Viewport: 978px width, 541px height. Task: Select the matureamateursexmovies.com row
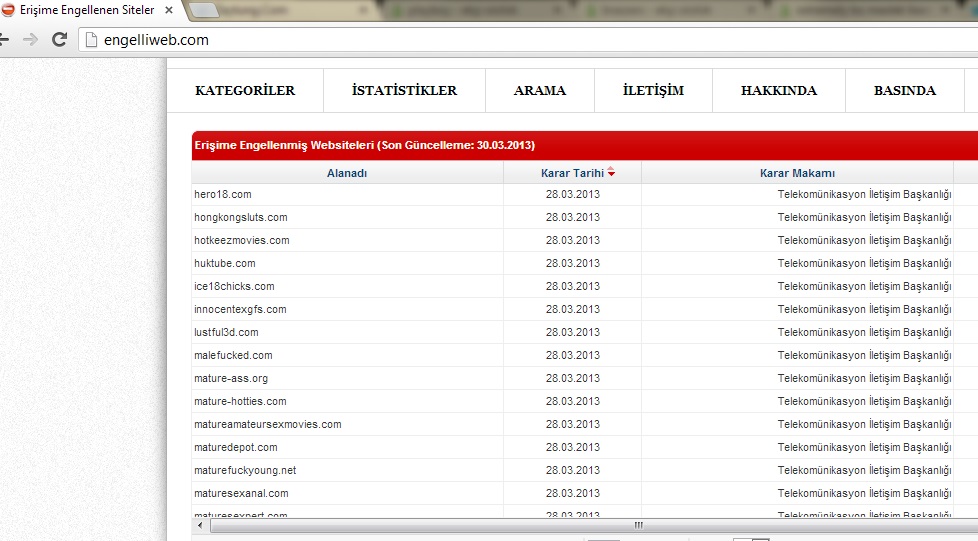tap(585, 425)
